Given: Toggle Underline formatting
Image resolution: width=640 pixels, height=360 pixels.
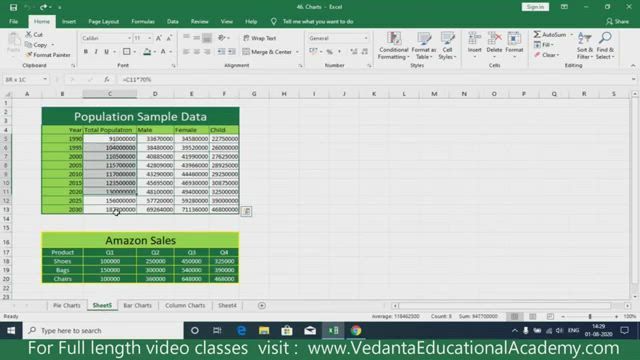Looking at the screenshot, I should 107,52.
